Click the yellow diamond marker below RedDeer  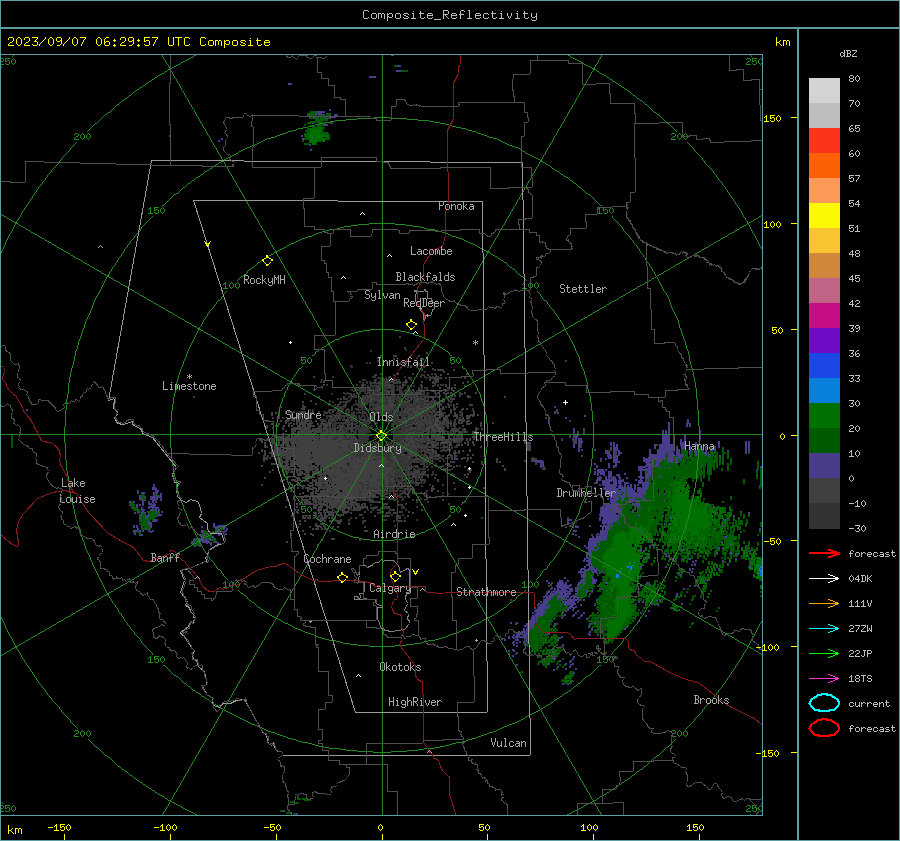pyautogui.click(x=411, y=325)
